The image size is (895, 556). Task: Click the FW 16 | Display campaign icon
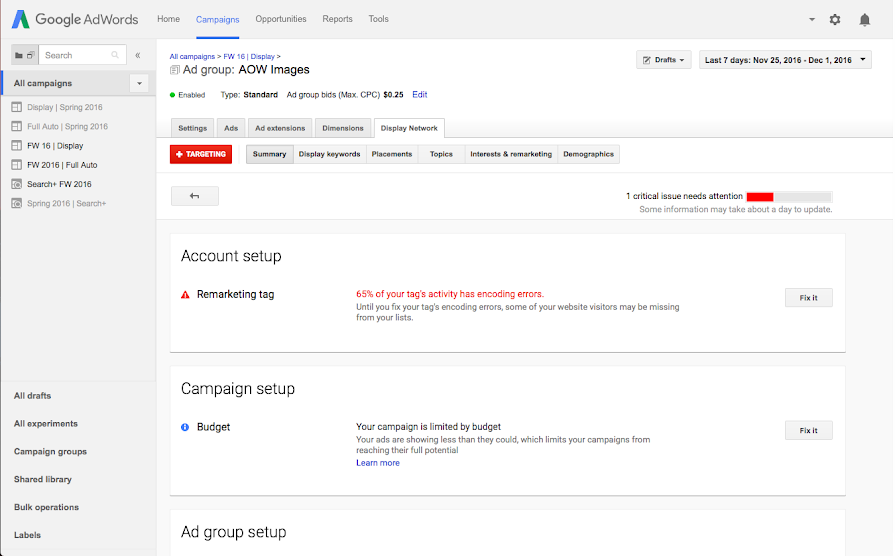pyautogui.click(x=17, y=146)
